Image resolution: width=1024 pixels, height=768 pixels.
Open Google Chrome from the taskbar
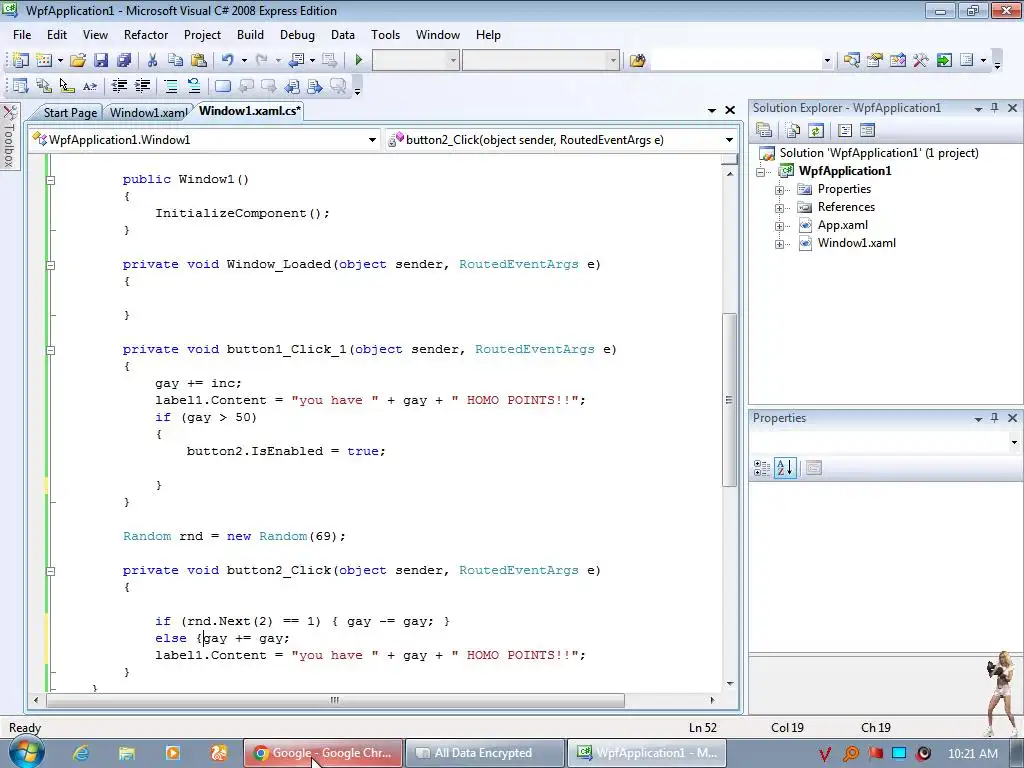tap(324, 753)
